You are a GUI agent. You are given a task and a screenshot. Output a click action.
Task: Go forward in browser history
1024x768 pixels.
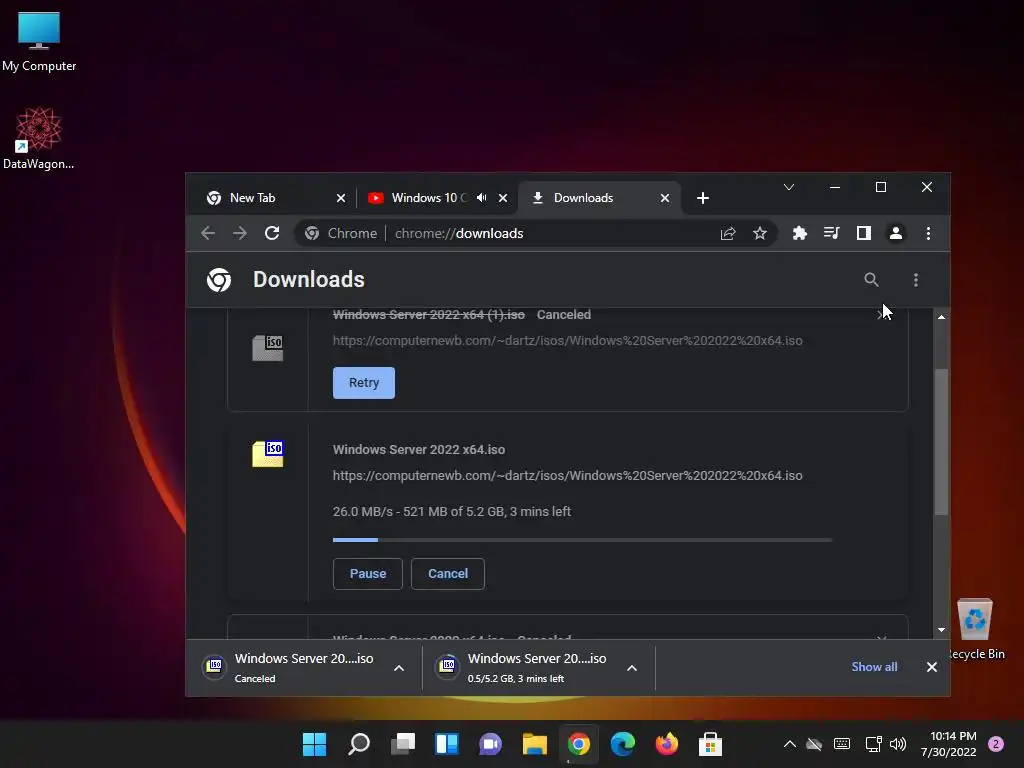240,233
